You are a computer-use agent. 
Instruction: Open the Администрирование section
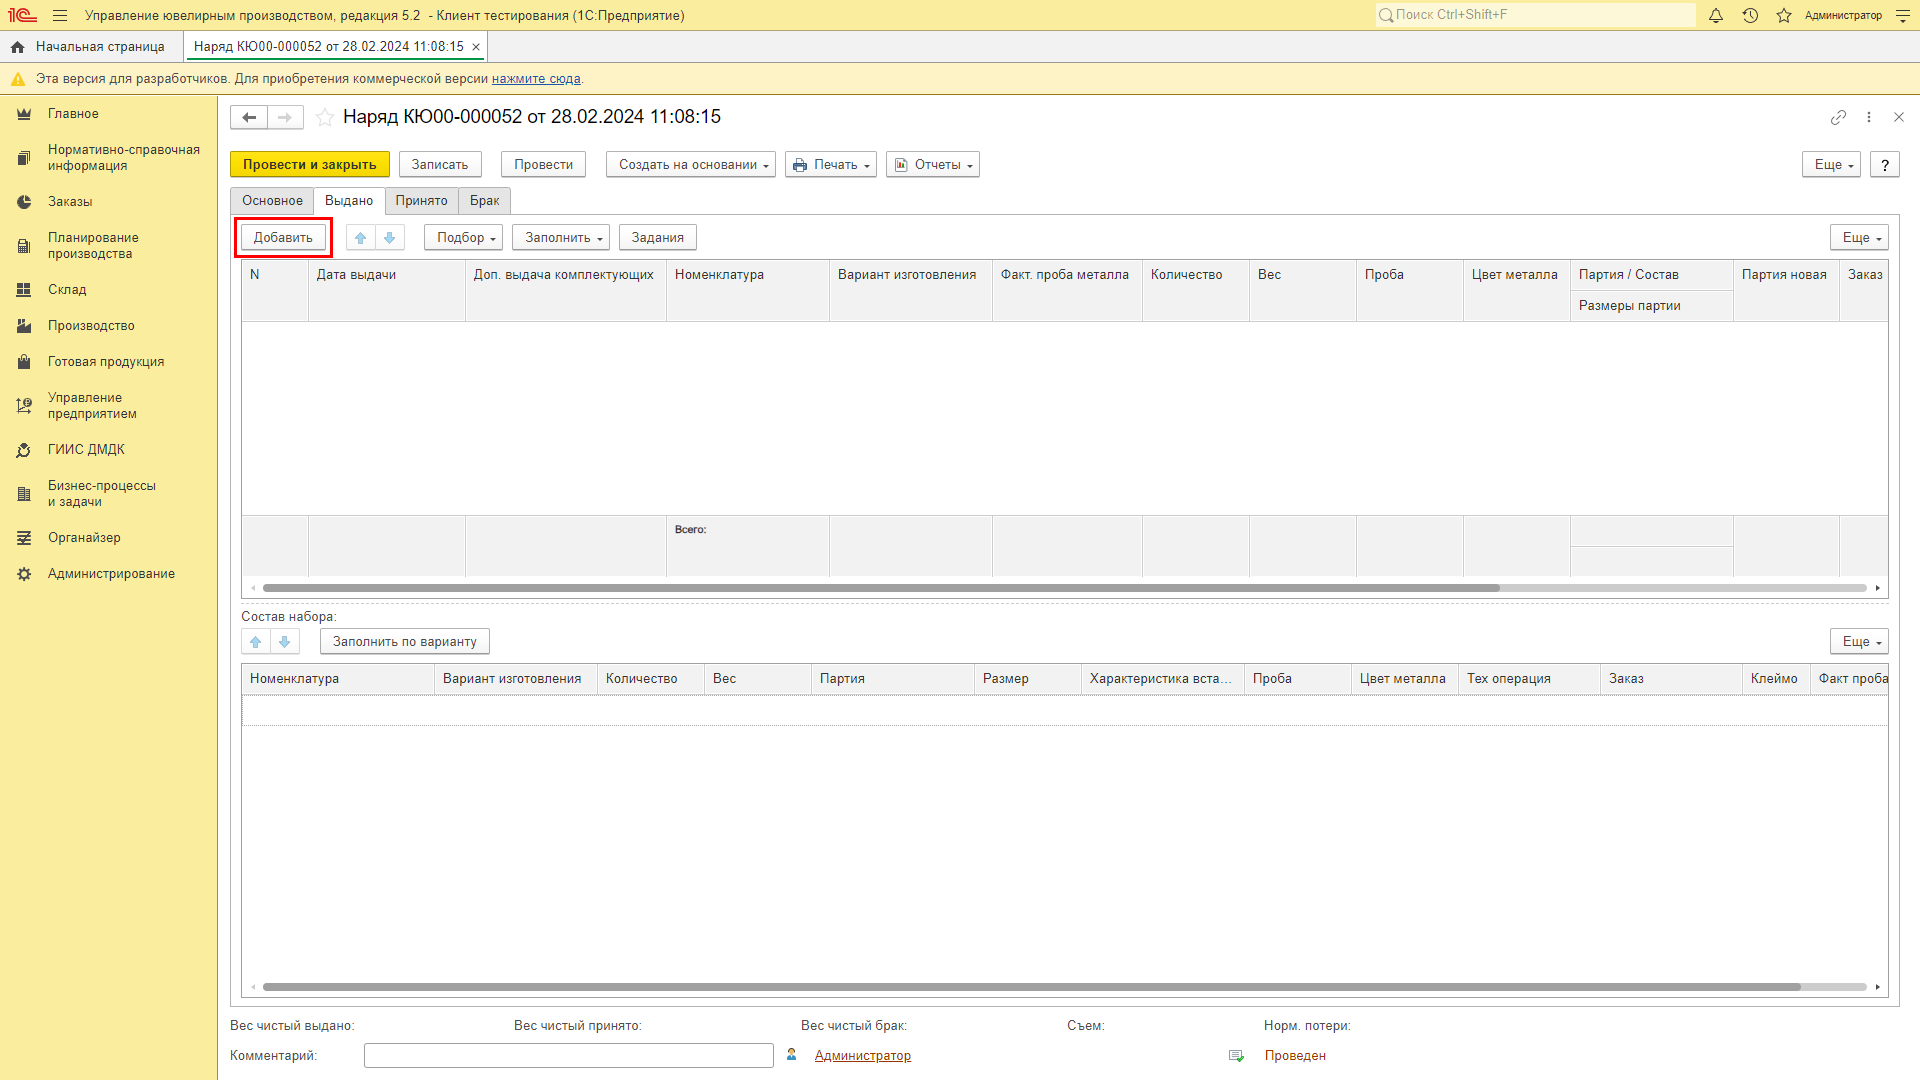coord(108,574)
